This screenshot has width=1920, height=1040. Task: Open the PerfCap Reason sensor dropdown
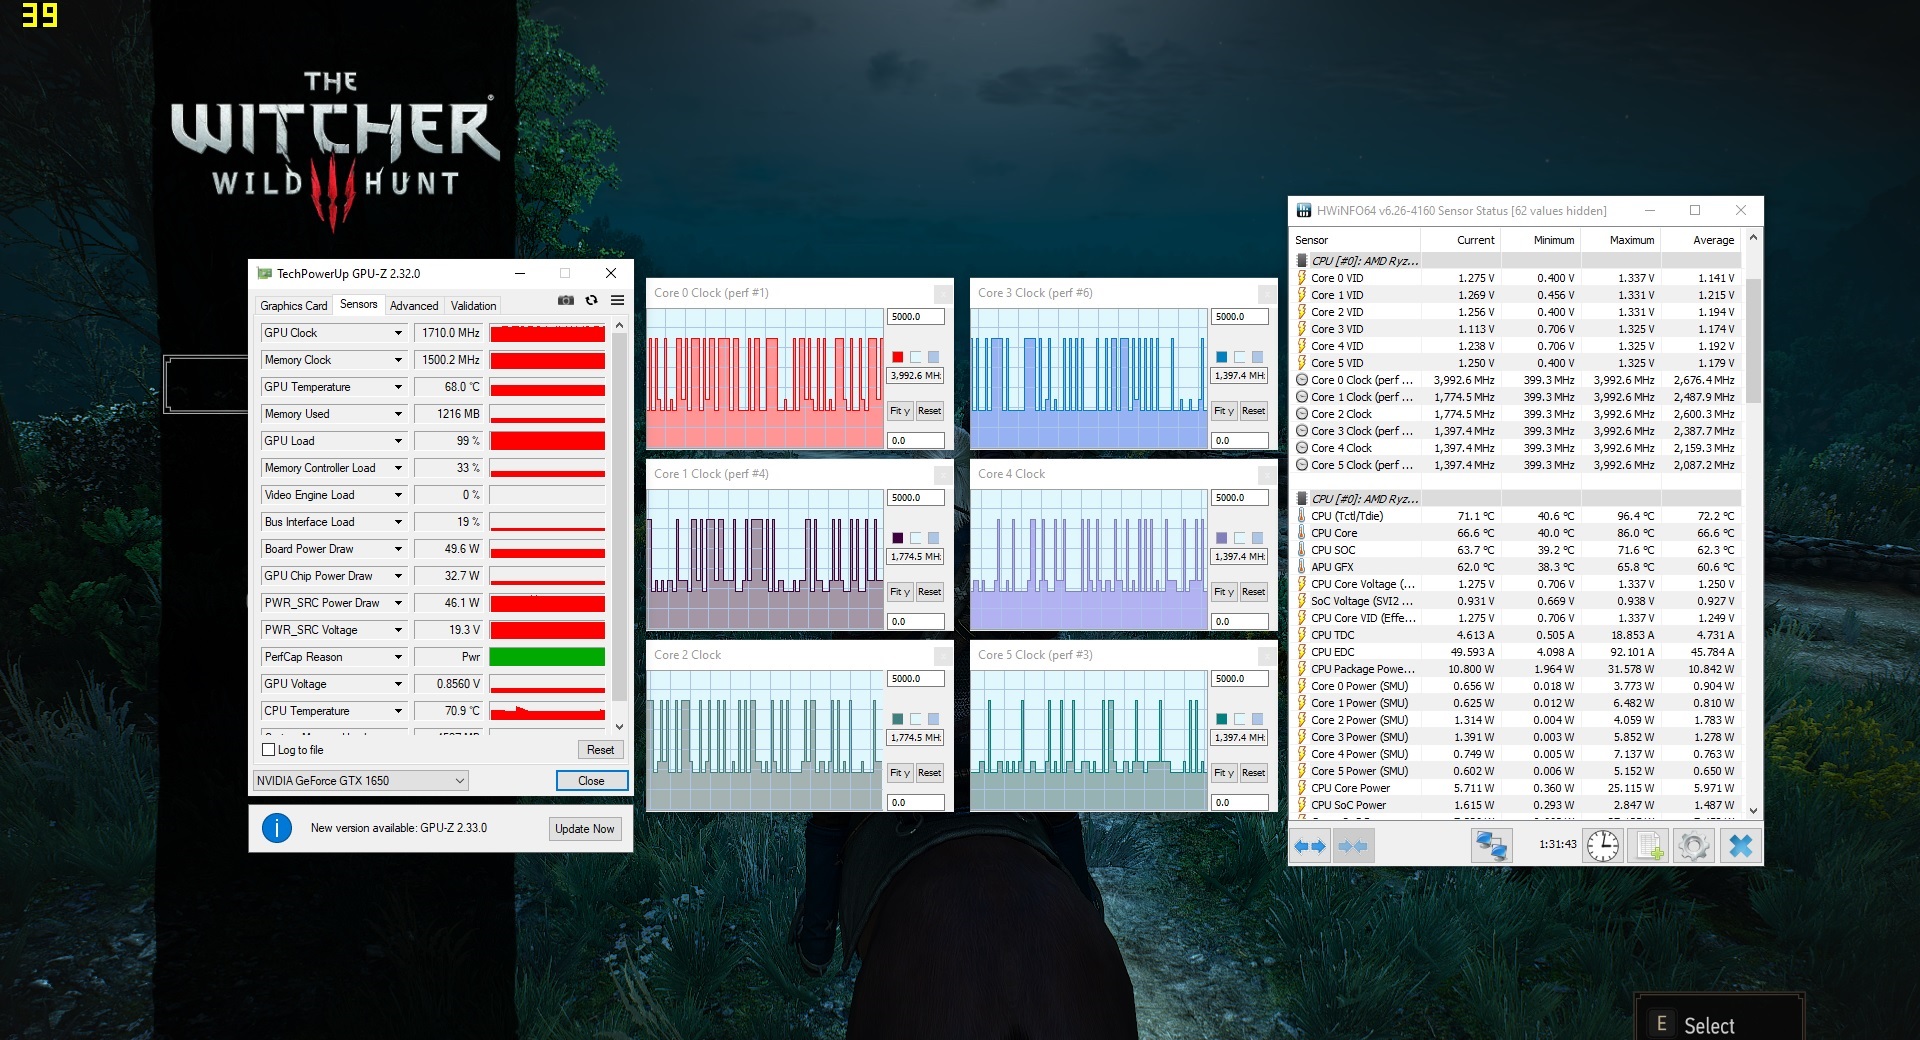pos(398,657)
